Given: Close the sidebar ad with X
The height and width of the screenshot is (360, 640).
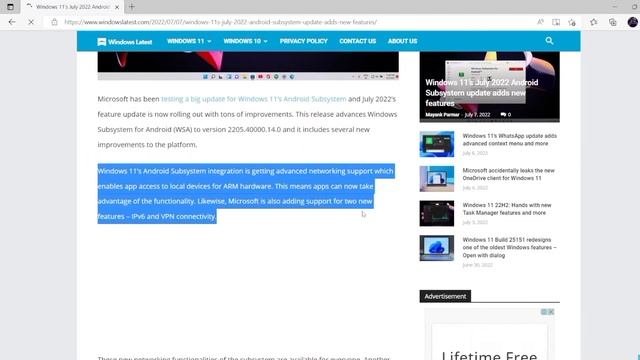Looking at the screenshot, I should [x=551, y=312].
